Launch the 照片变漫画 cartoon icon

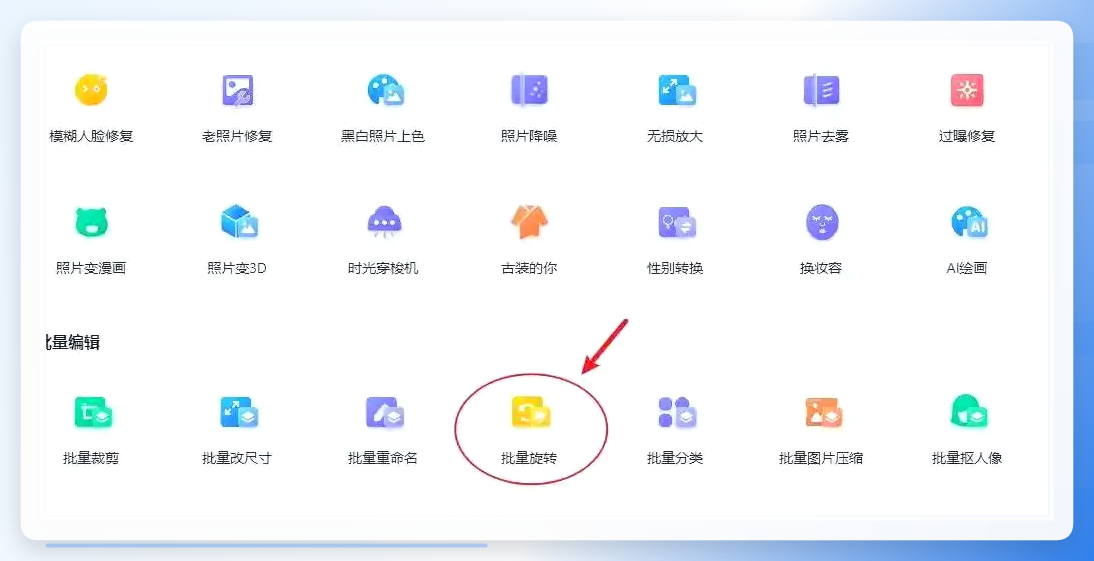[x=91, y=222]
